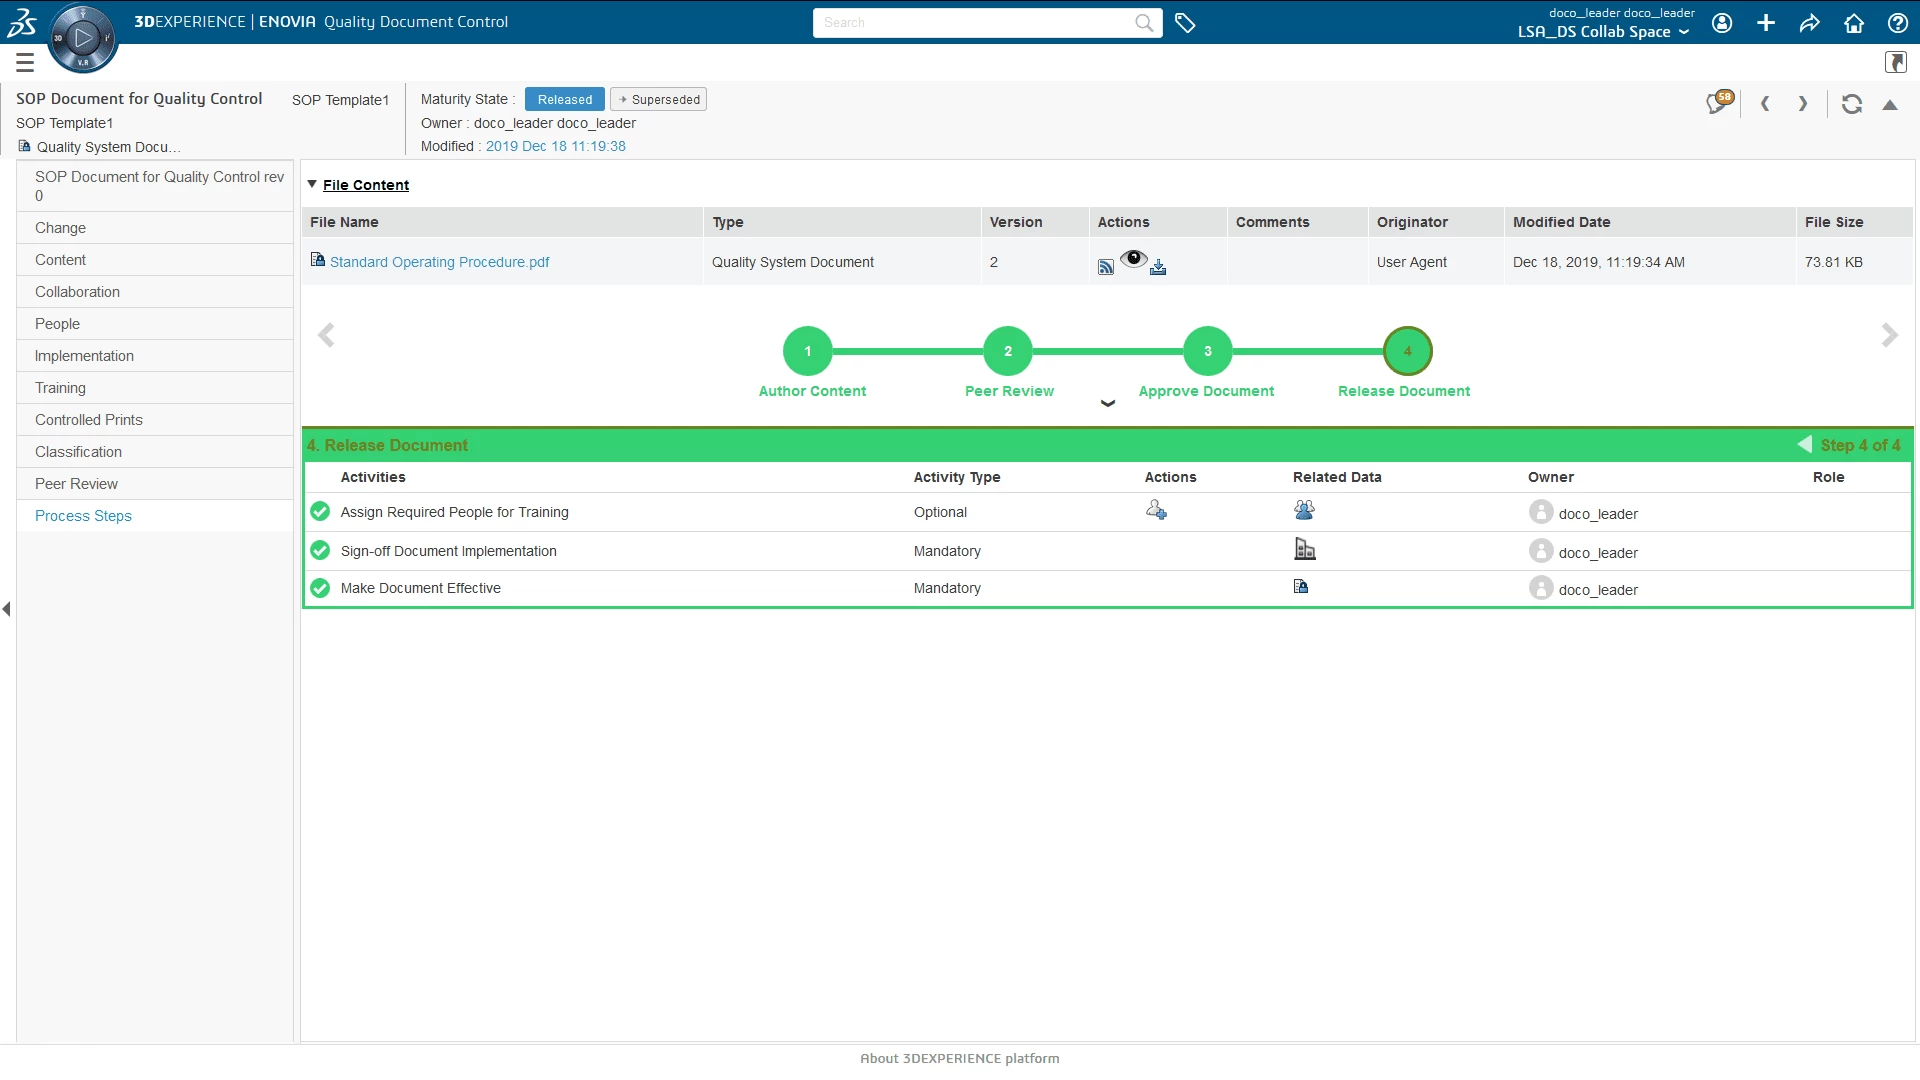Click the Superseded state button
Image resolution: width=1920 pixels, height=1080 pixels.
click(x=658, y=100)
